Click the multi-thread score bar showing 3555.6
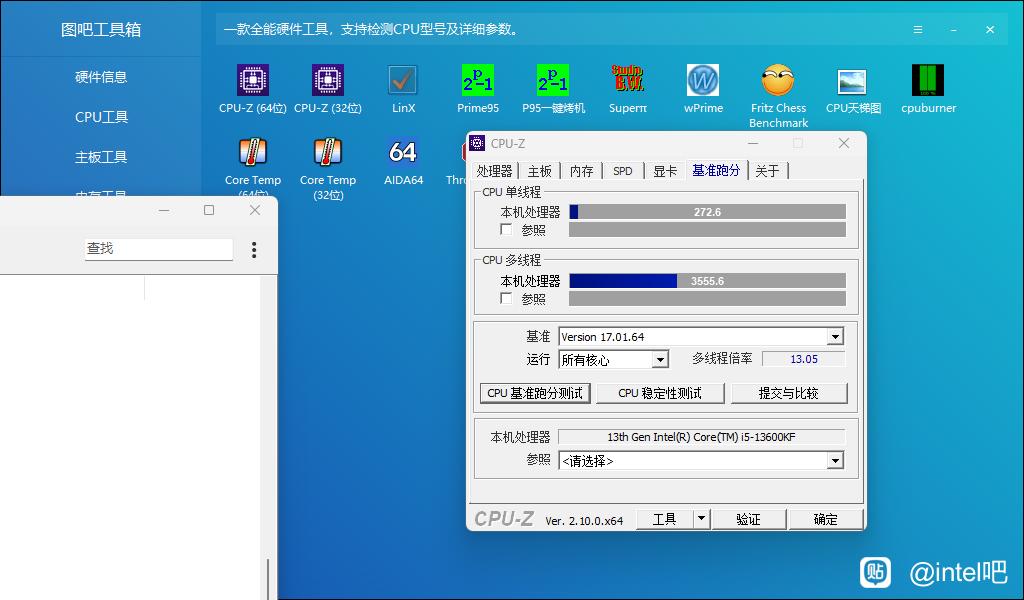 pos(707,281)
